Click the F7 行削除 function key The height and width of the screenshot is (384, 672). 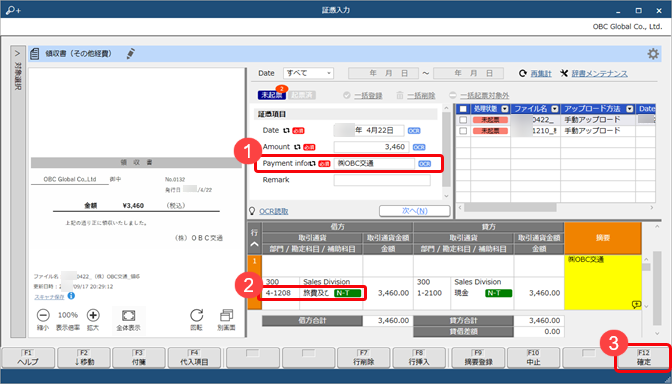[x=364, y=357]
